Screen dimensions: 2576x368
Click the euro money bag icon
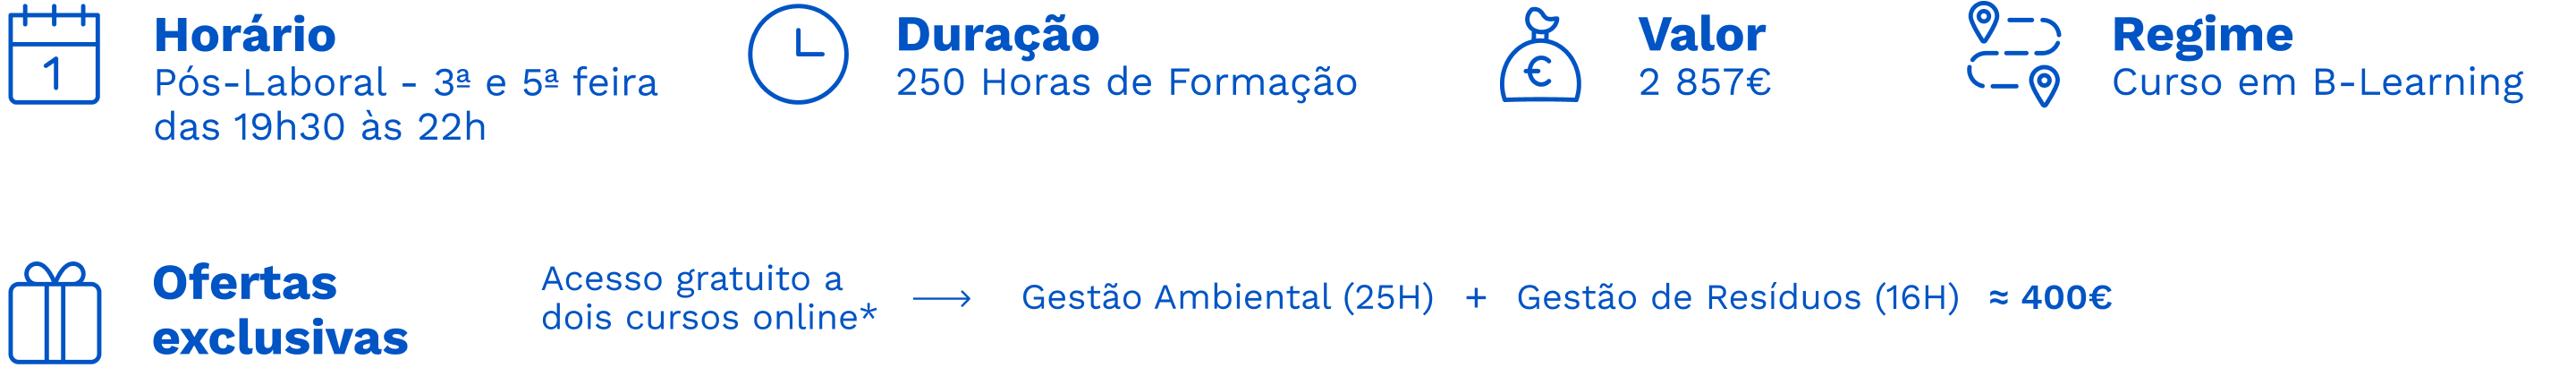coord(1540,54)
